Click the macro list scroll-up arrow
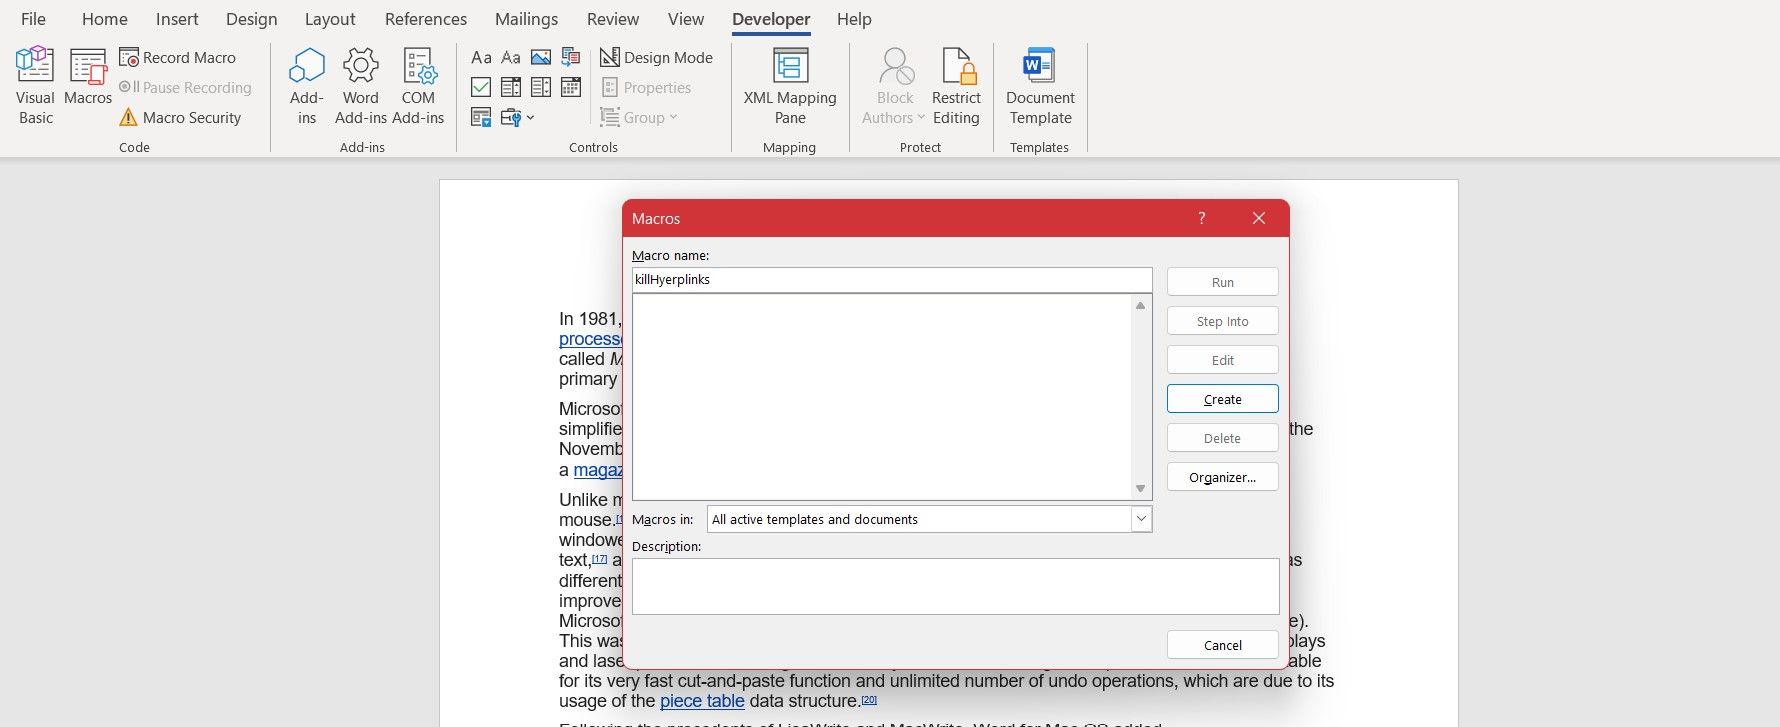The height and width of the screenshot is (727, 1780). click(1140, 306)
